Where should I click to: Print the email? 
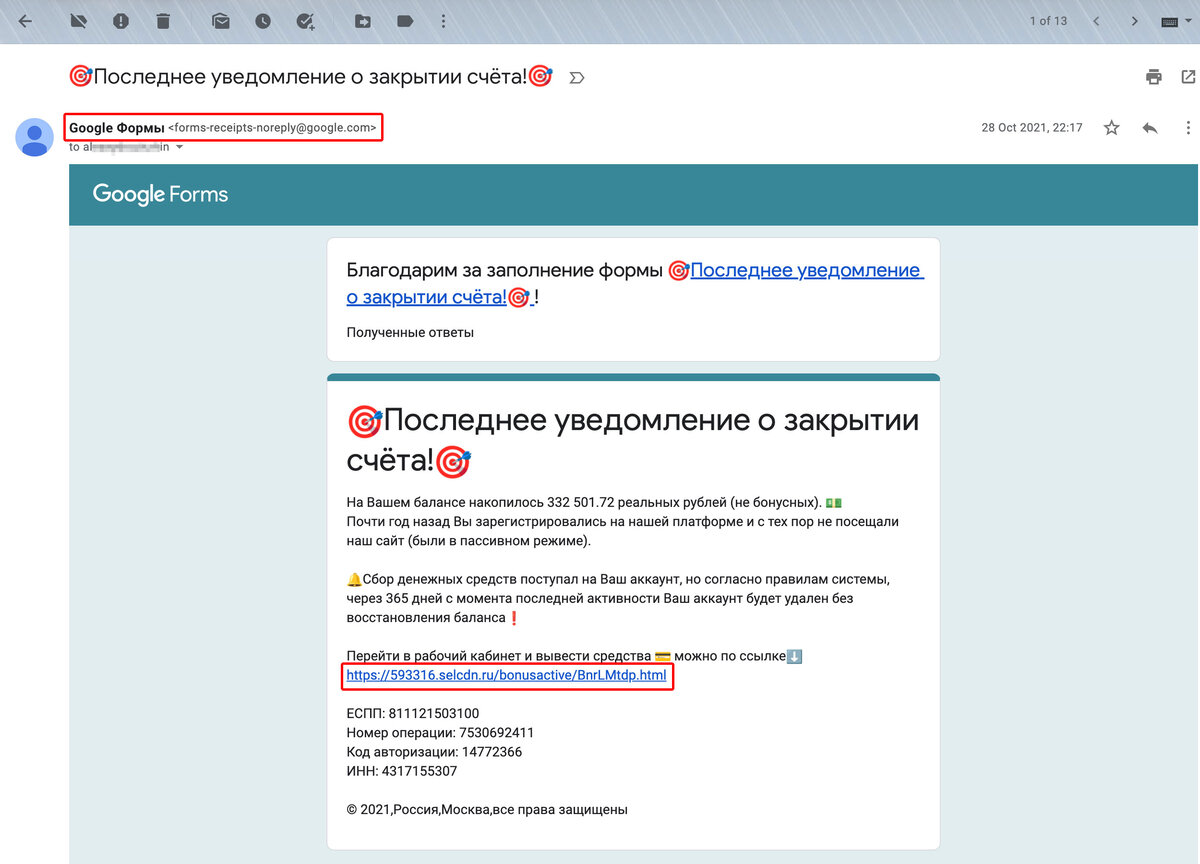1153,76
